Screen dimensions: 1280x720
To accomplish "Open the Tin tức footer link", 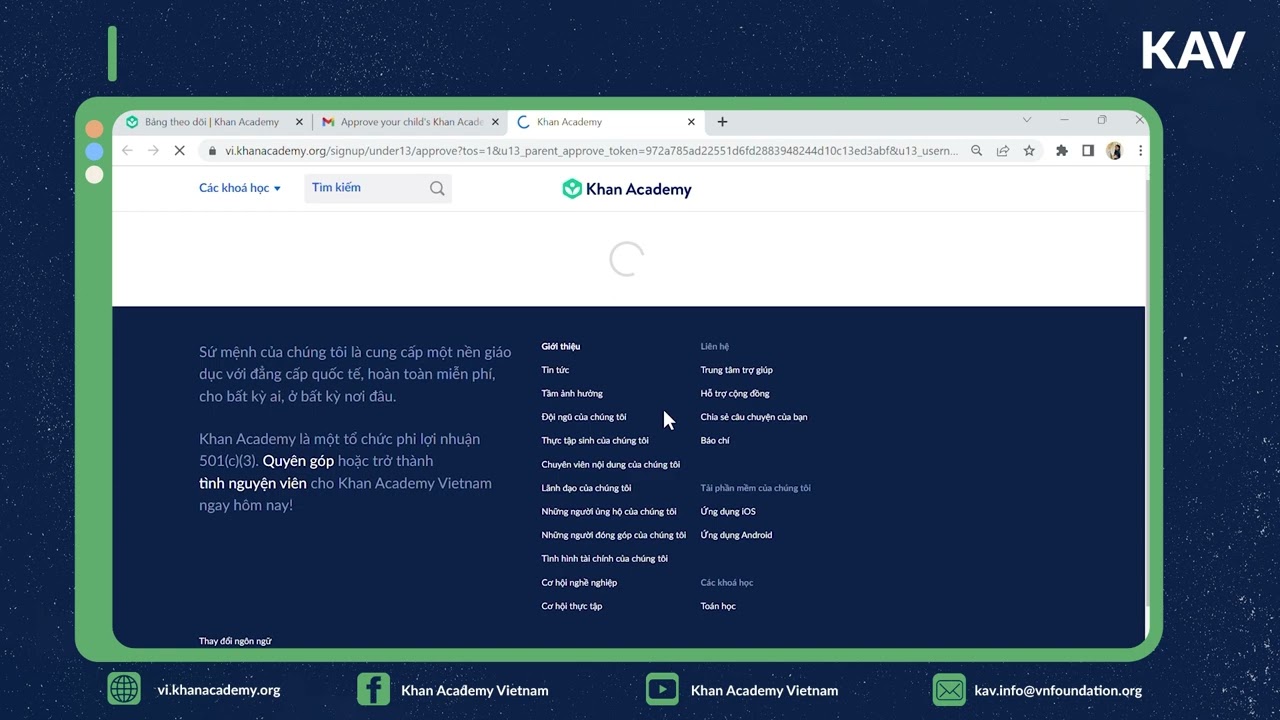I will (x=555, y=370).
